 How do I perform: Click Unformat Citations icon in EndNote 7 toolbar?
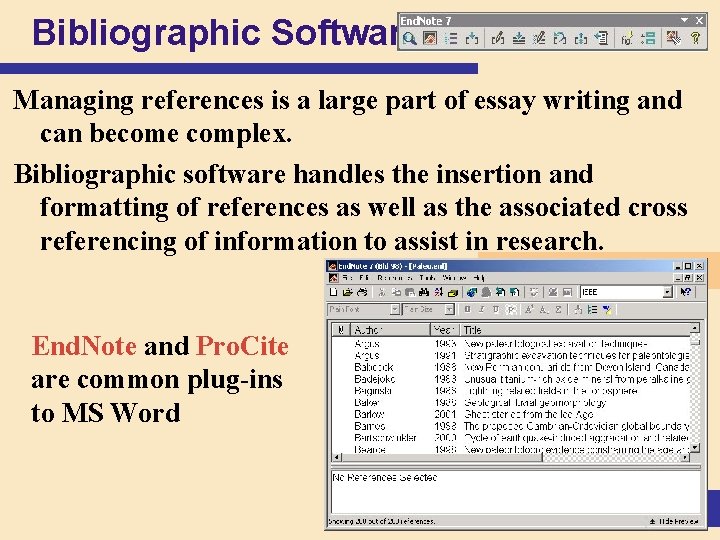560,39
